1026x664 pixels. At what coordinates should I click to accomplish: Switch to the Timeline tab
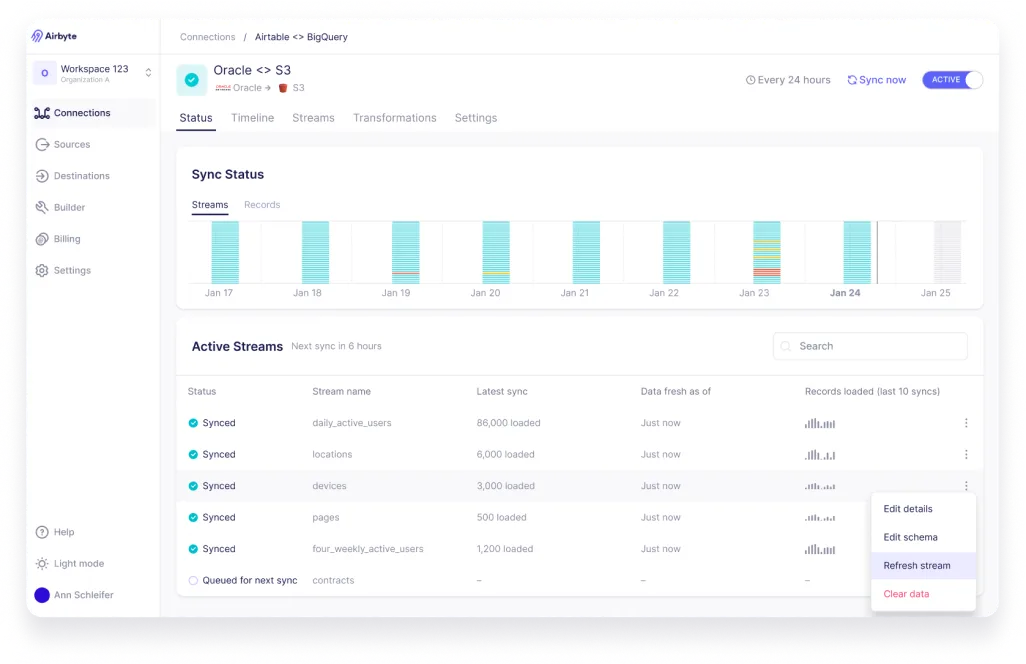pos(252,118)
